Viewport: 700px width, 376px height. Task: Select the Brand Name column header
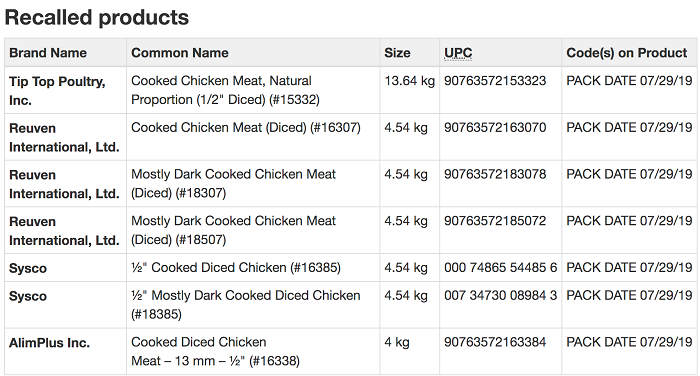pyautogui.click(x=48, y=53)
